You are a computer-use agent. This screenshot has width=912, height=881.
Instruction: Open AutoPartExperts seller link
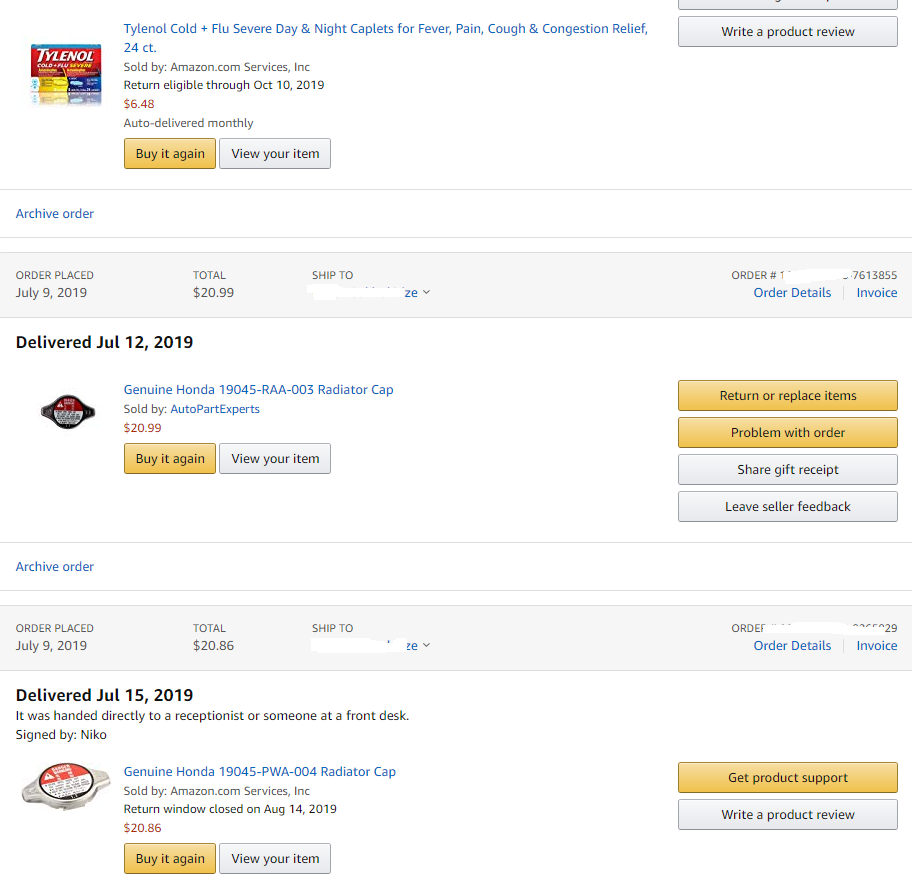coord(215,409)
